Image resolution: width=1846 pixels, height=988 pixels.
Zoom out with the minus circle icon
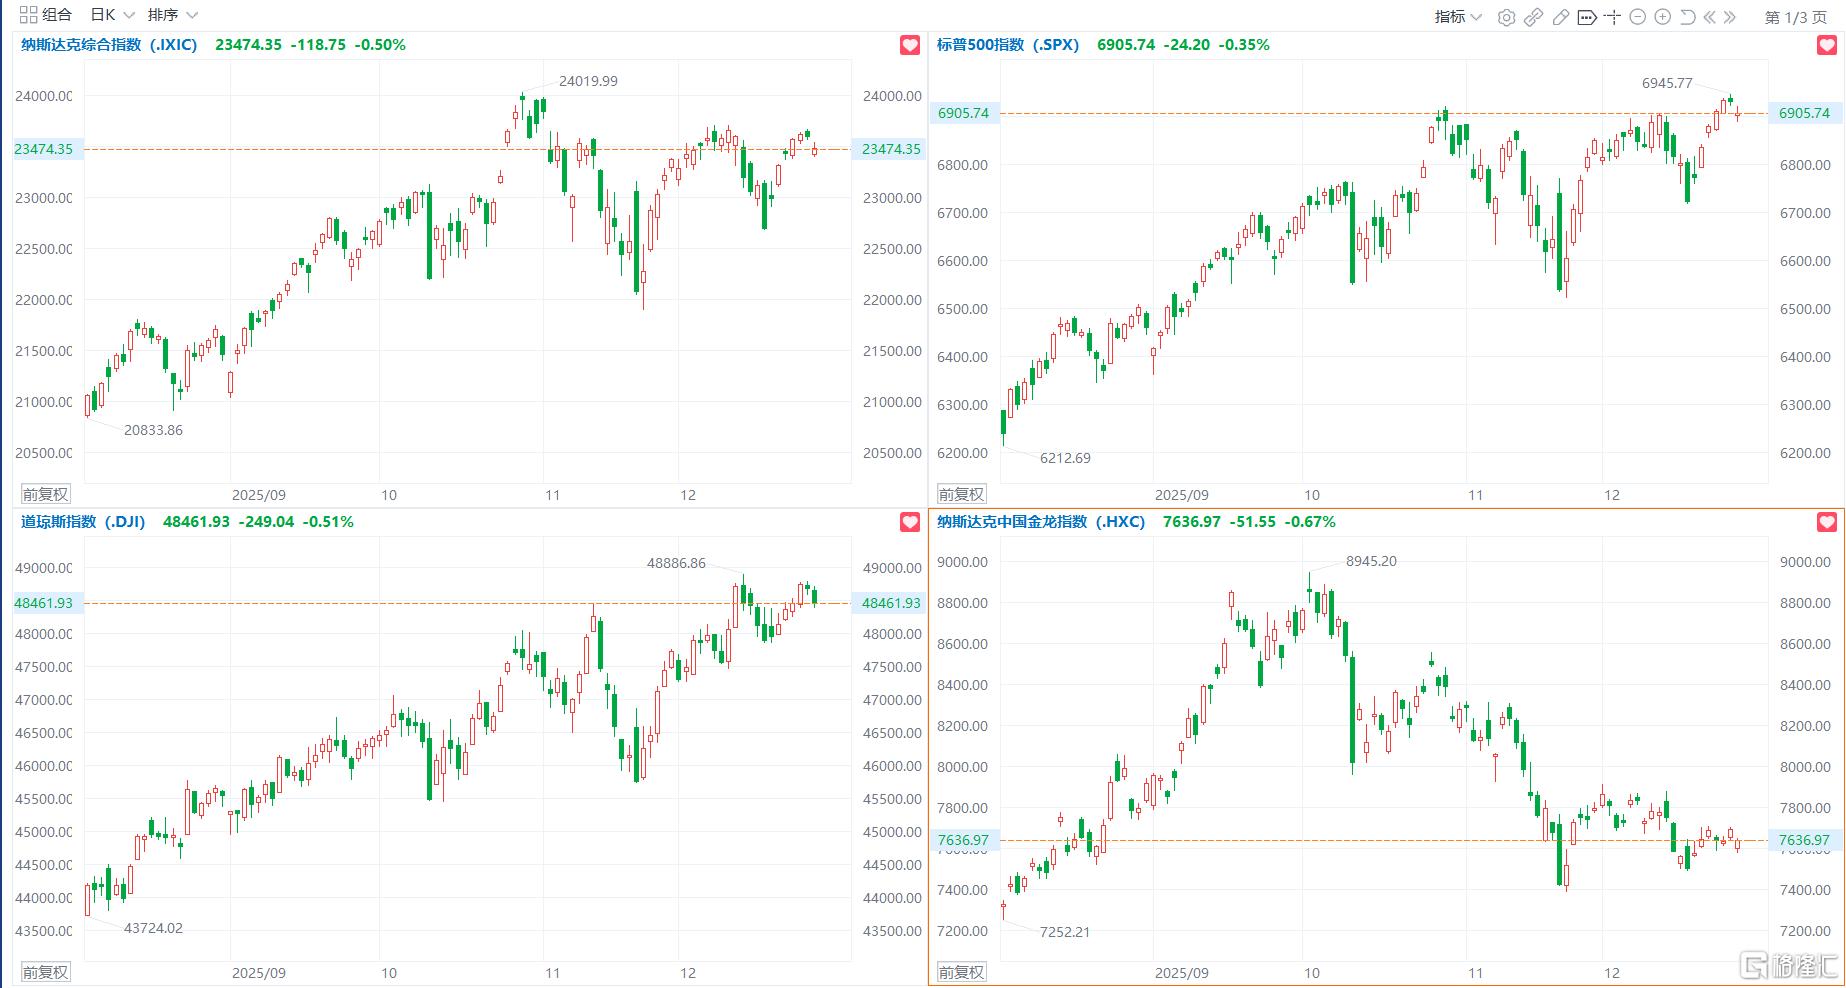pos(1637,17)
